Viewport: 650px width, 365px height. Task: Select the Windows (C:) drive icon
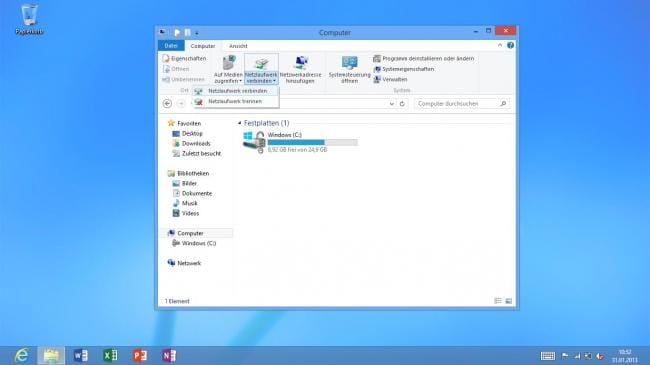(254, 142)
